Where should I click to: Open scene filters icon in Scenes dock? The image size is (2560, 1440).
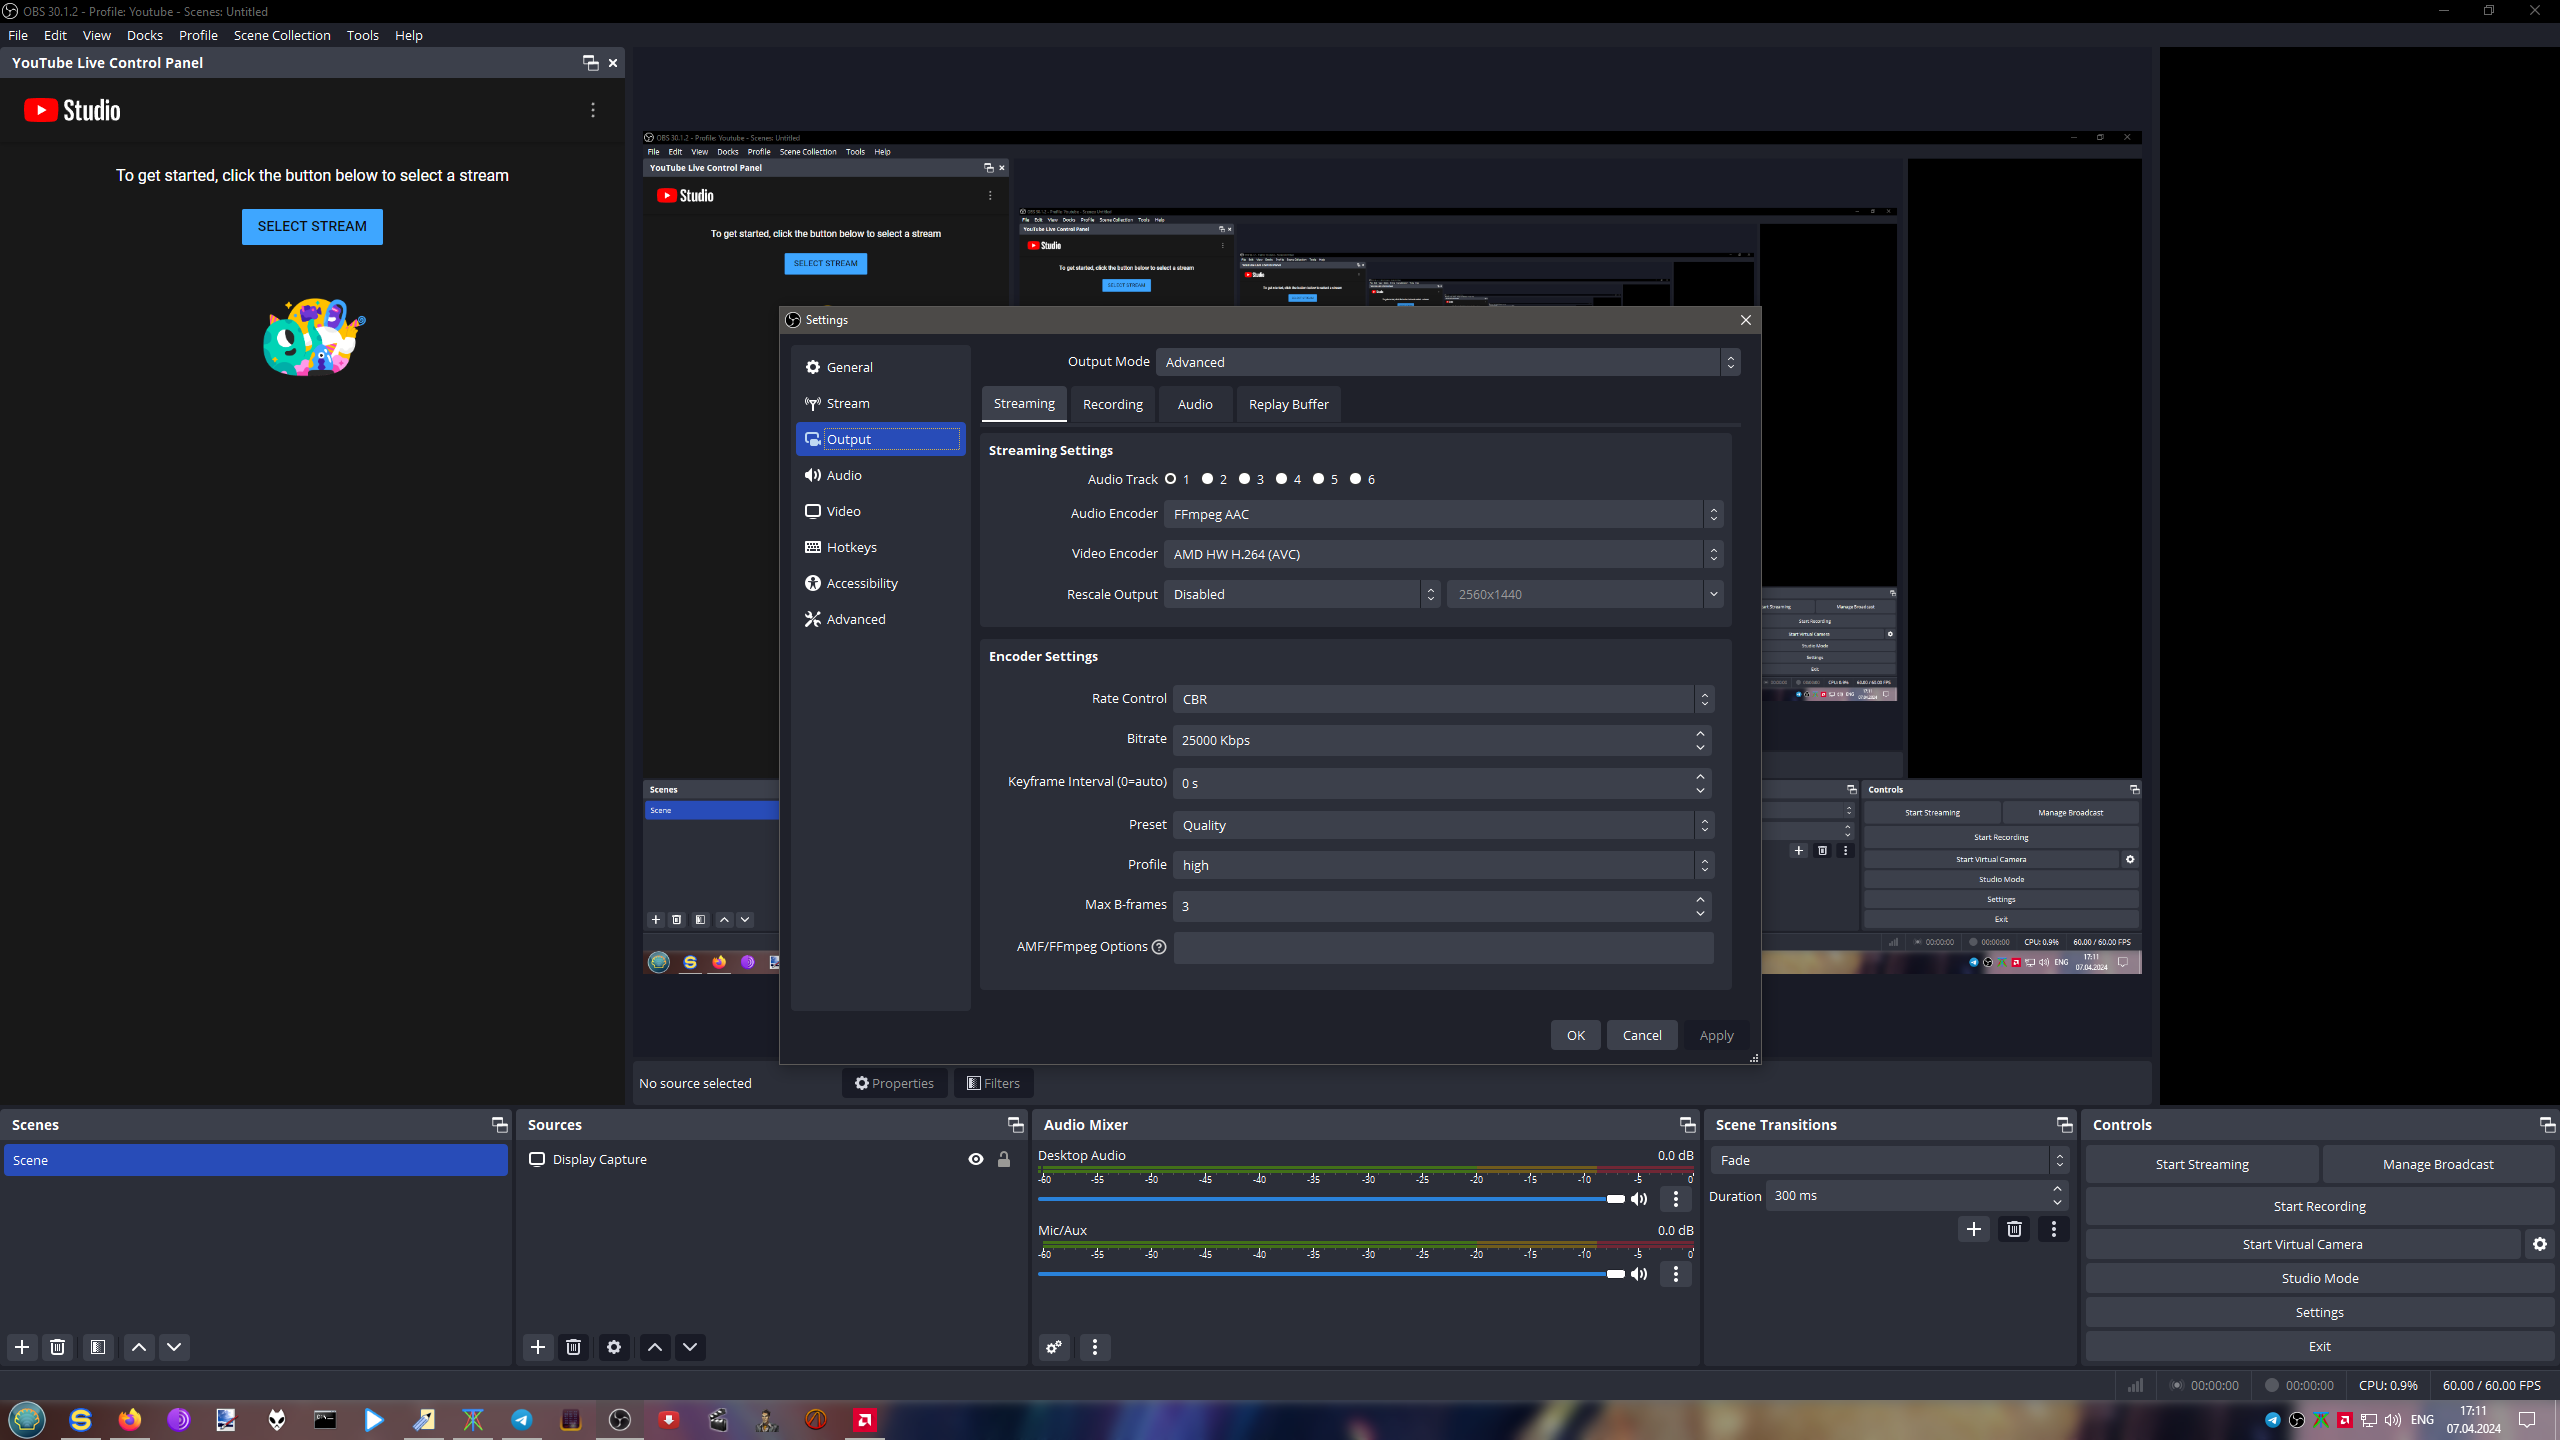pyautogui.click(x=98, y=1347)
